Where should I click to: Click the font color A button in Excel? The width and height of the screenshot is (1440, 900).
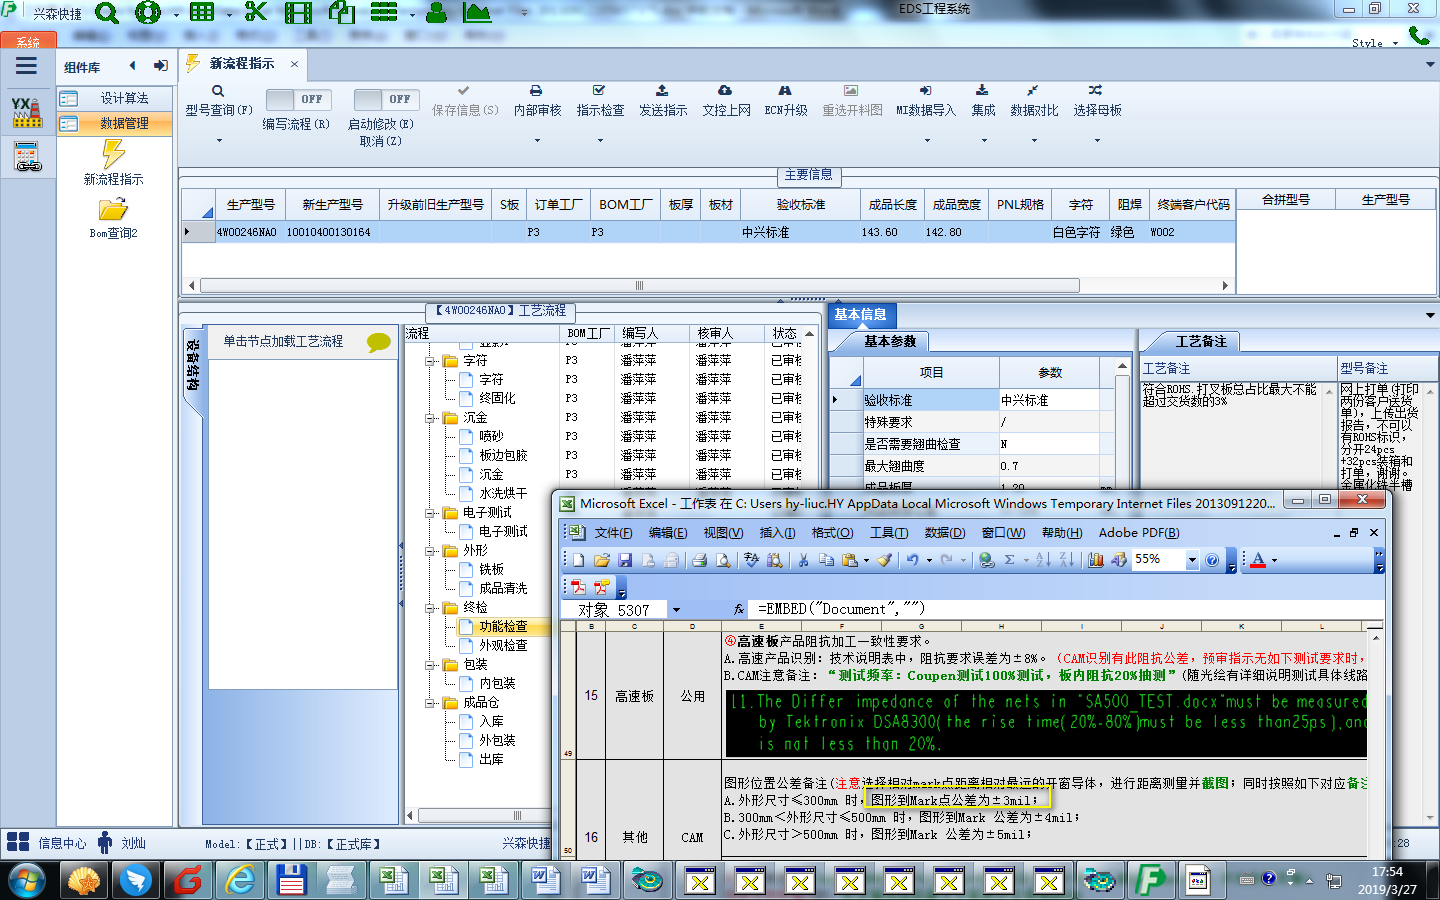click(1258, 560)
